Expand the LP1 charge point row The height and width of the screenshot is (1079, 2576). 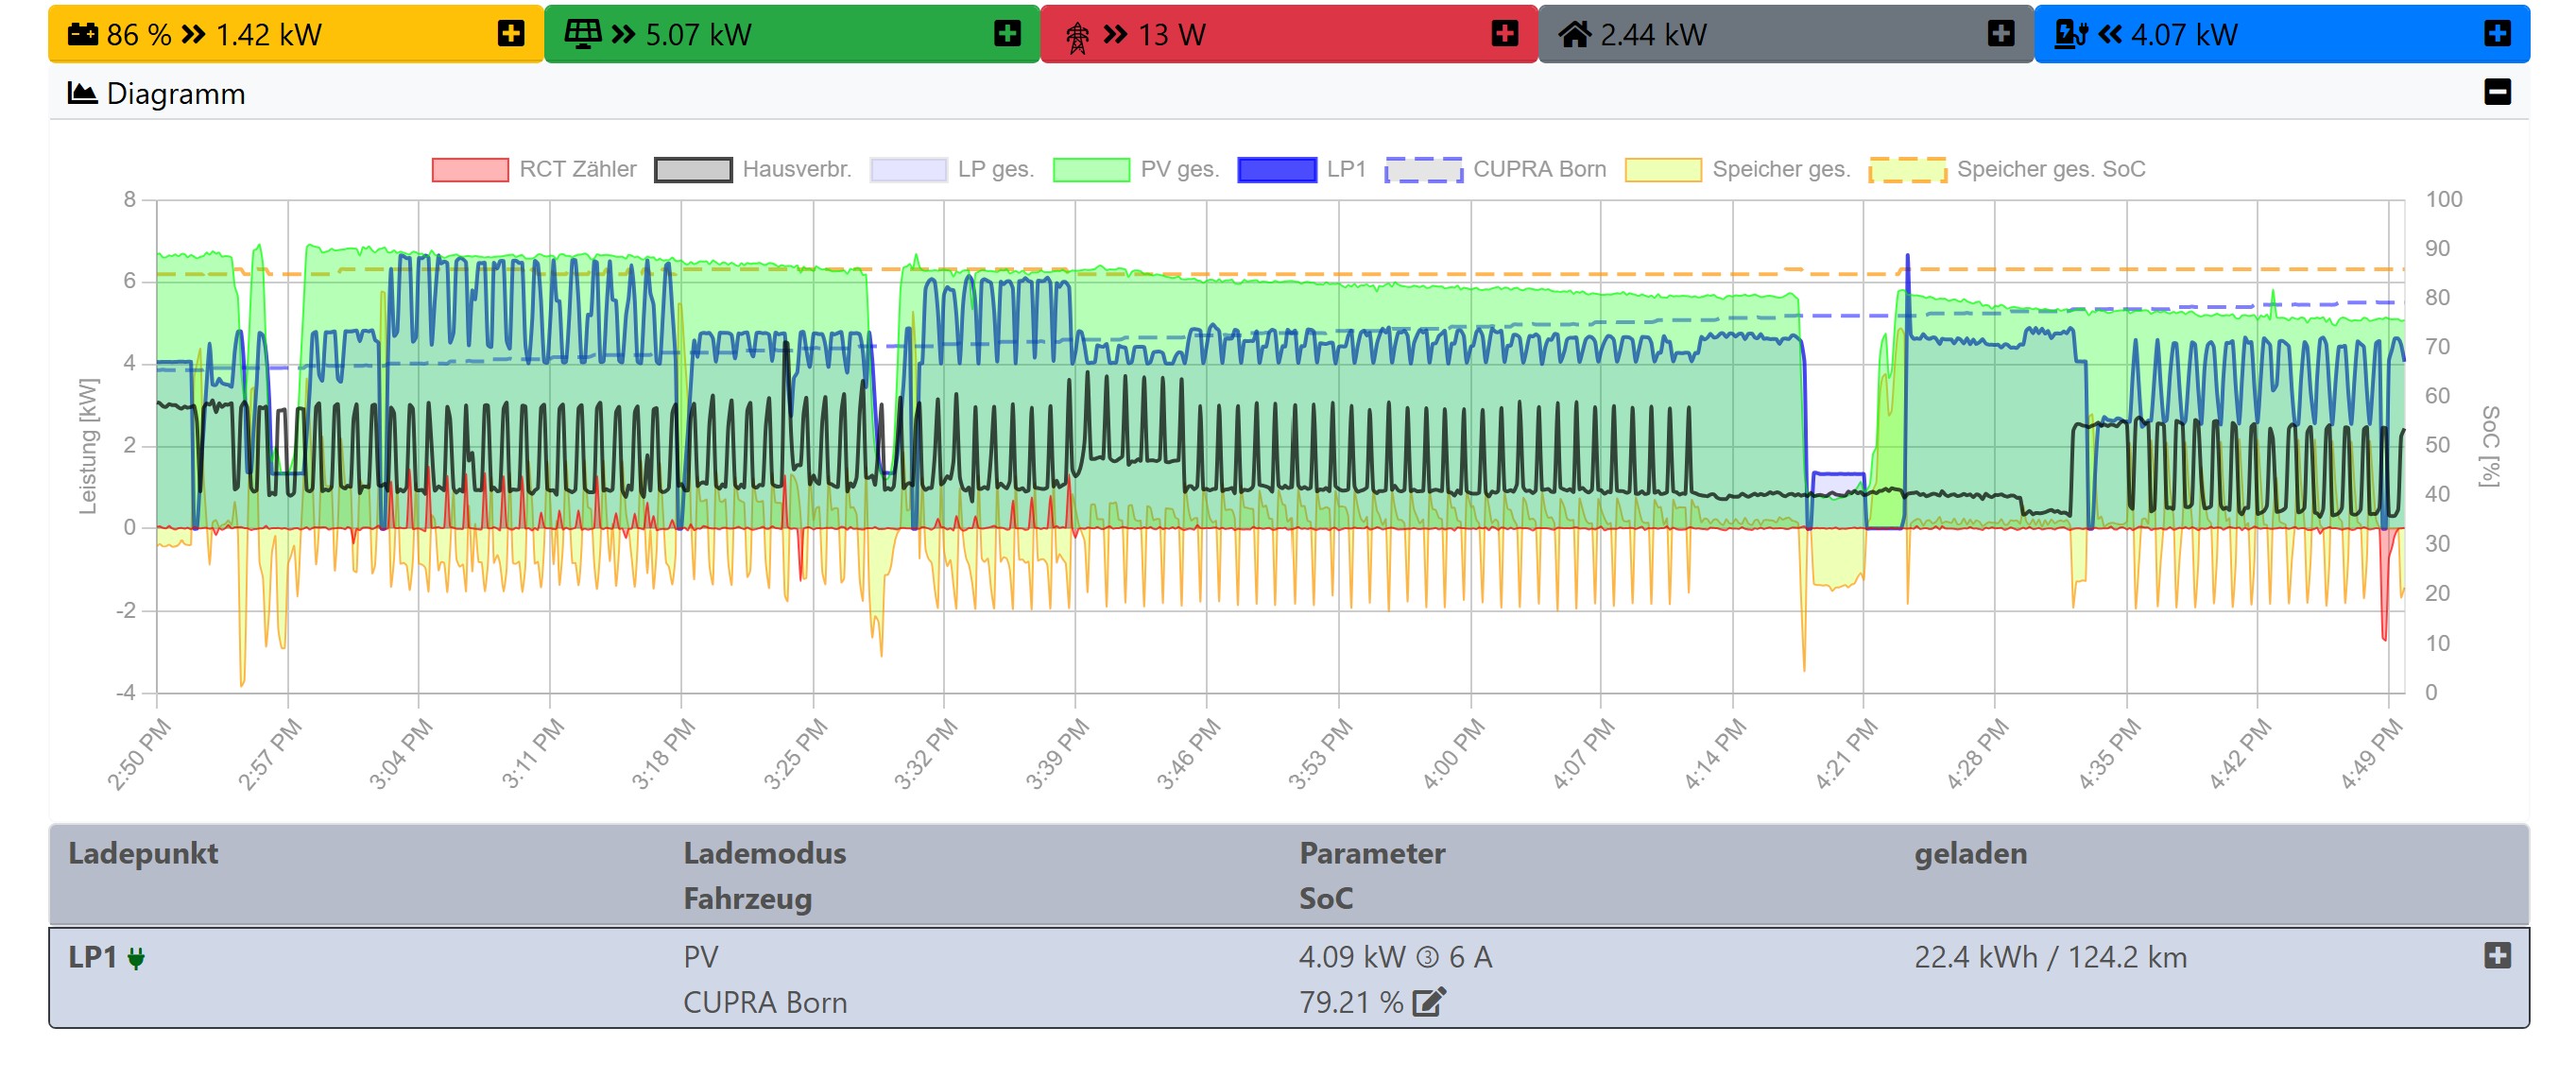2497,956
